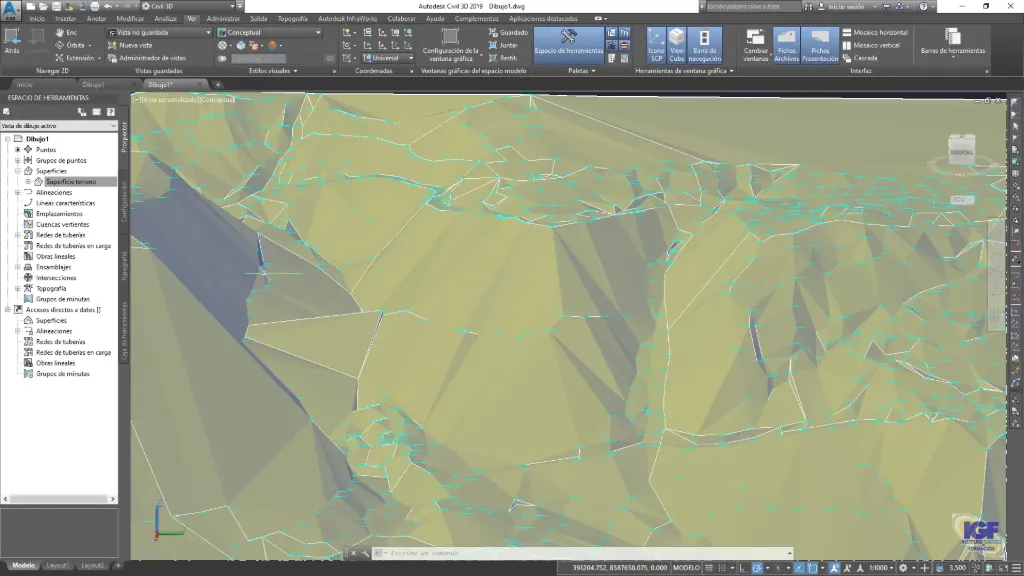Toggle the Barra de navegación
This screenshot has height=576, width=1024.
(x=705, y=45)
